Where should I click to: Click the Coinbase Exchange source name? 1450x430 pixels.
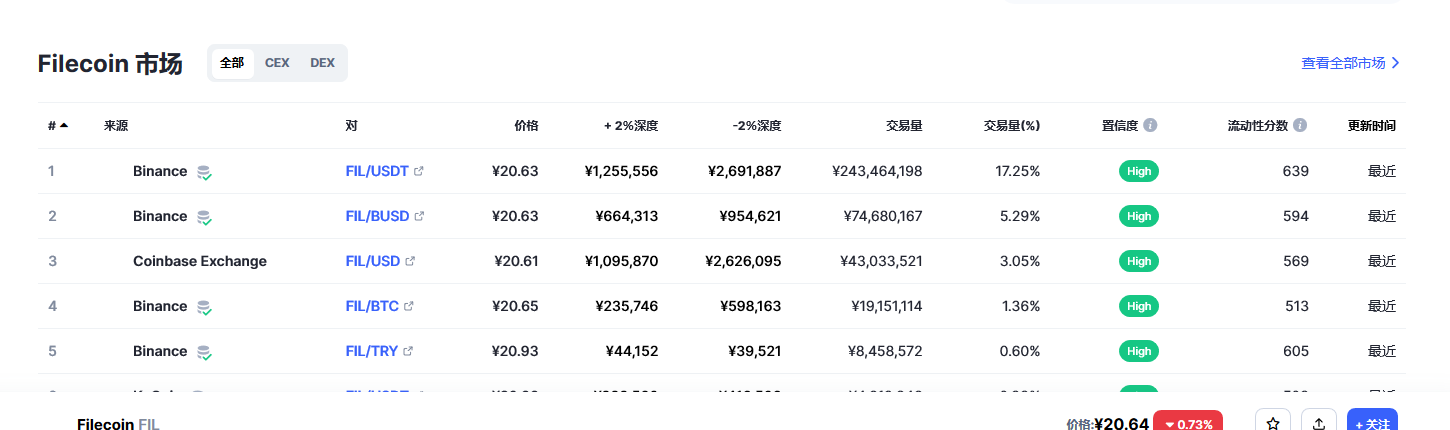coord(200,261)
